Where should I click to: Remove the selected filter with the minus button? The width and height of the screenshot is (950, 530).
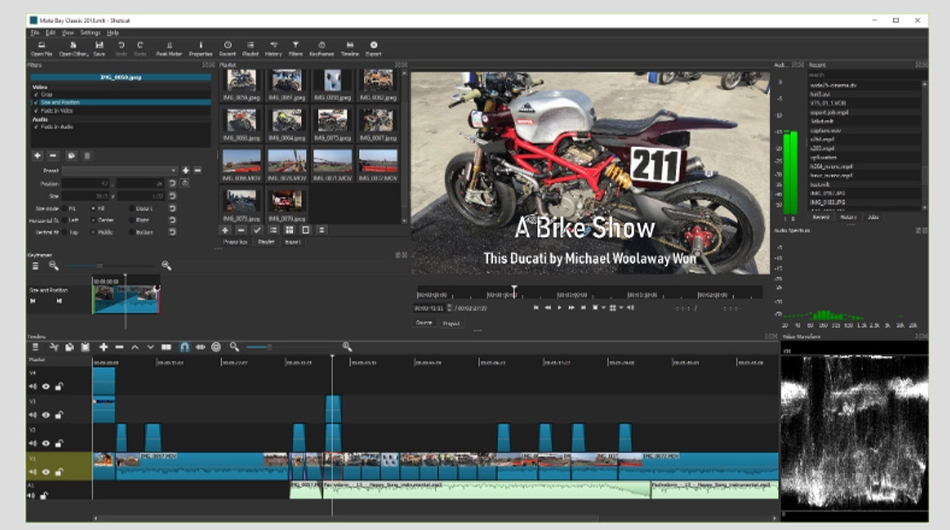(53, 156)
